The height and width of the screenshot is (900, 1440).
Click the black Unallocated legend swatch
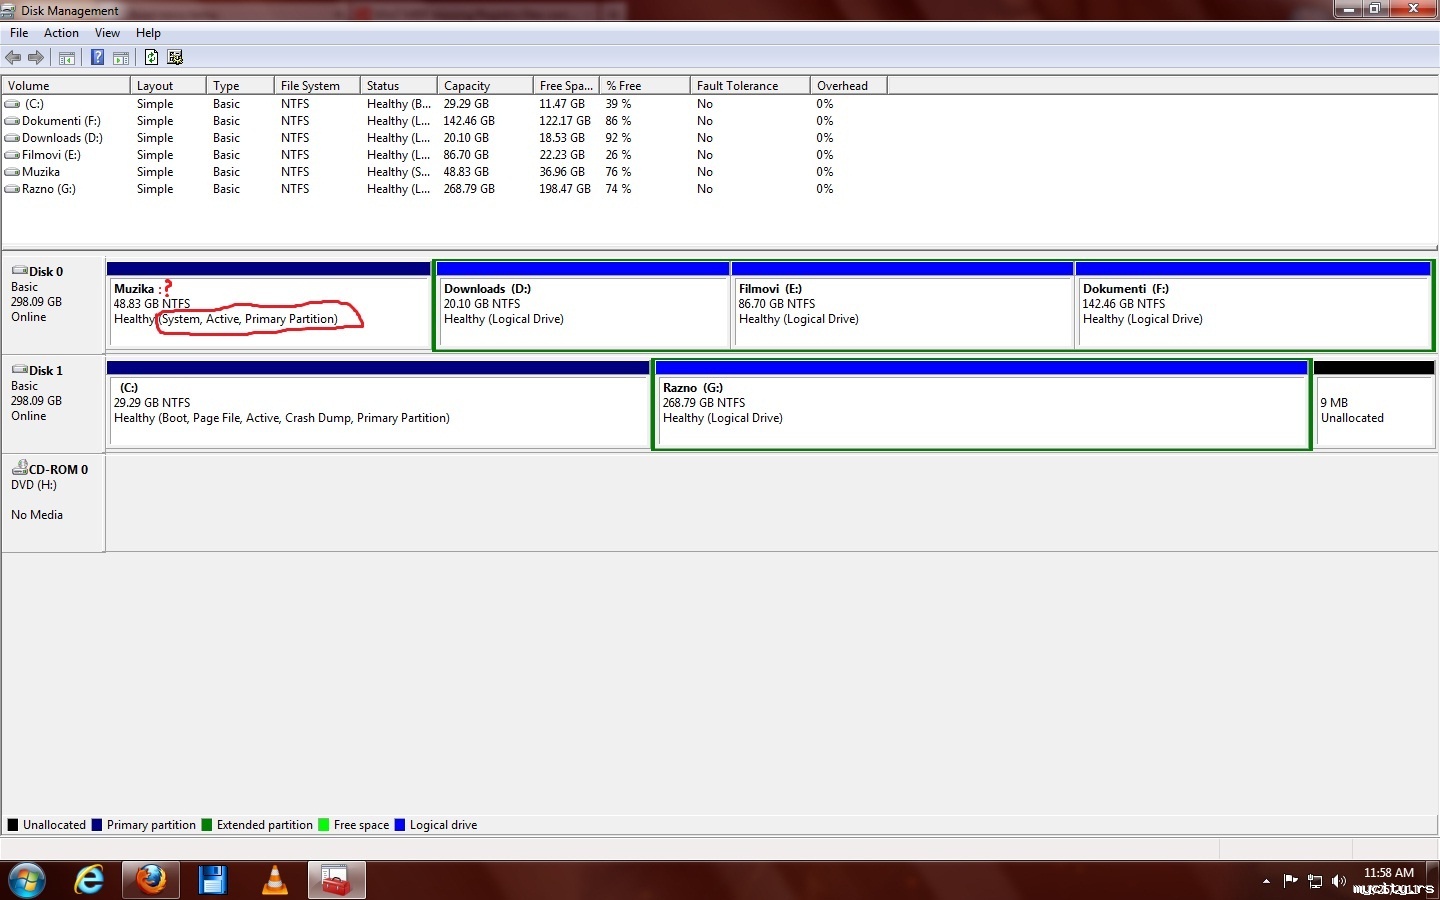coord(13,825)
